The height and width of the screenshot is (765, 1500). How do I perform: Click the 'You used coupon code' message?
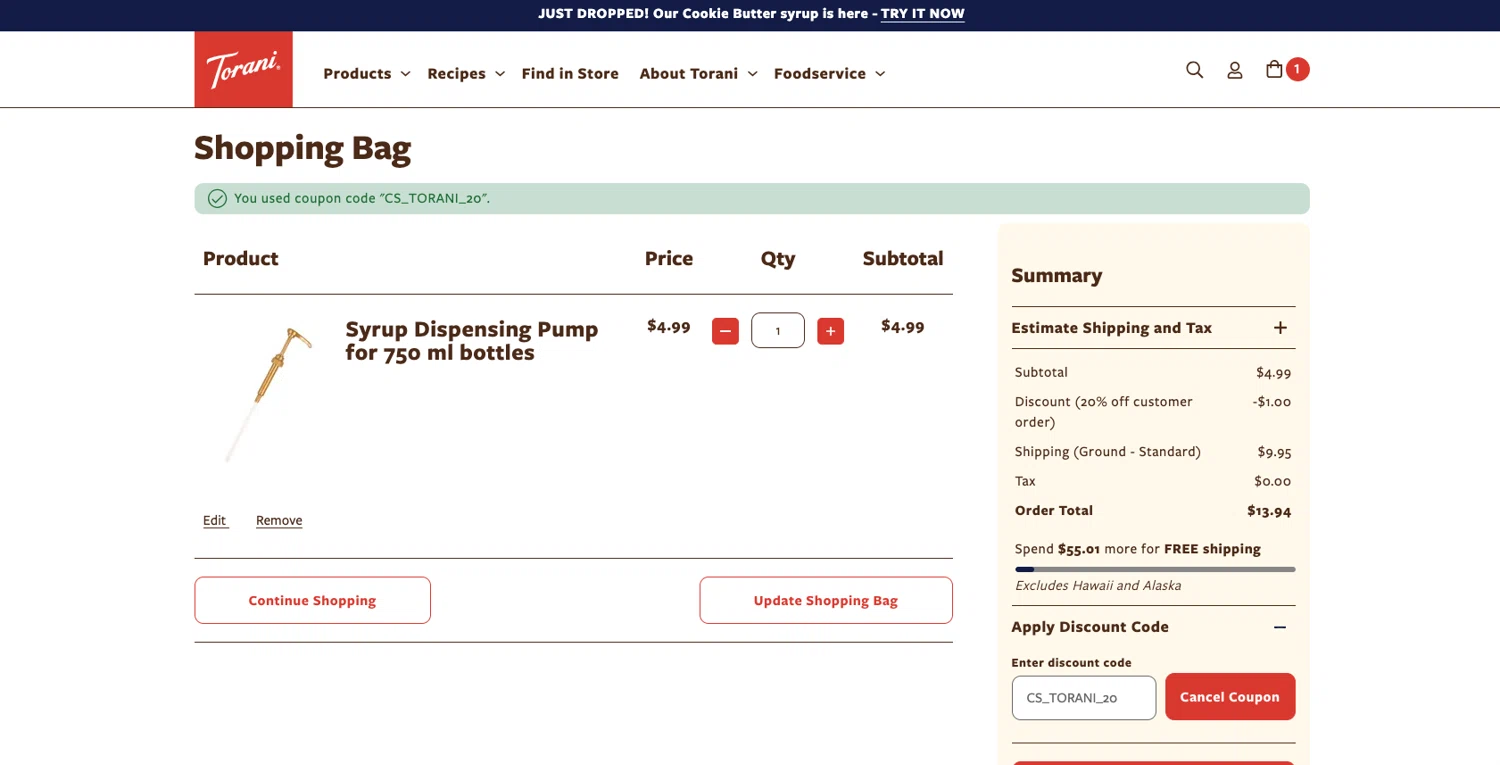(362, 198)
